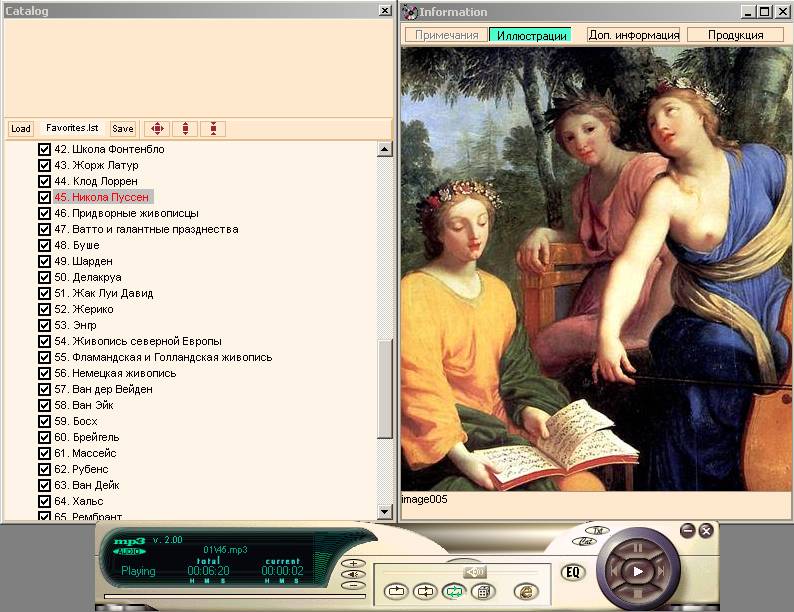Close the mp3 player window

[706, 530]
